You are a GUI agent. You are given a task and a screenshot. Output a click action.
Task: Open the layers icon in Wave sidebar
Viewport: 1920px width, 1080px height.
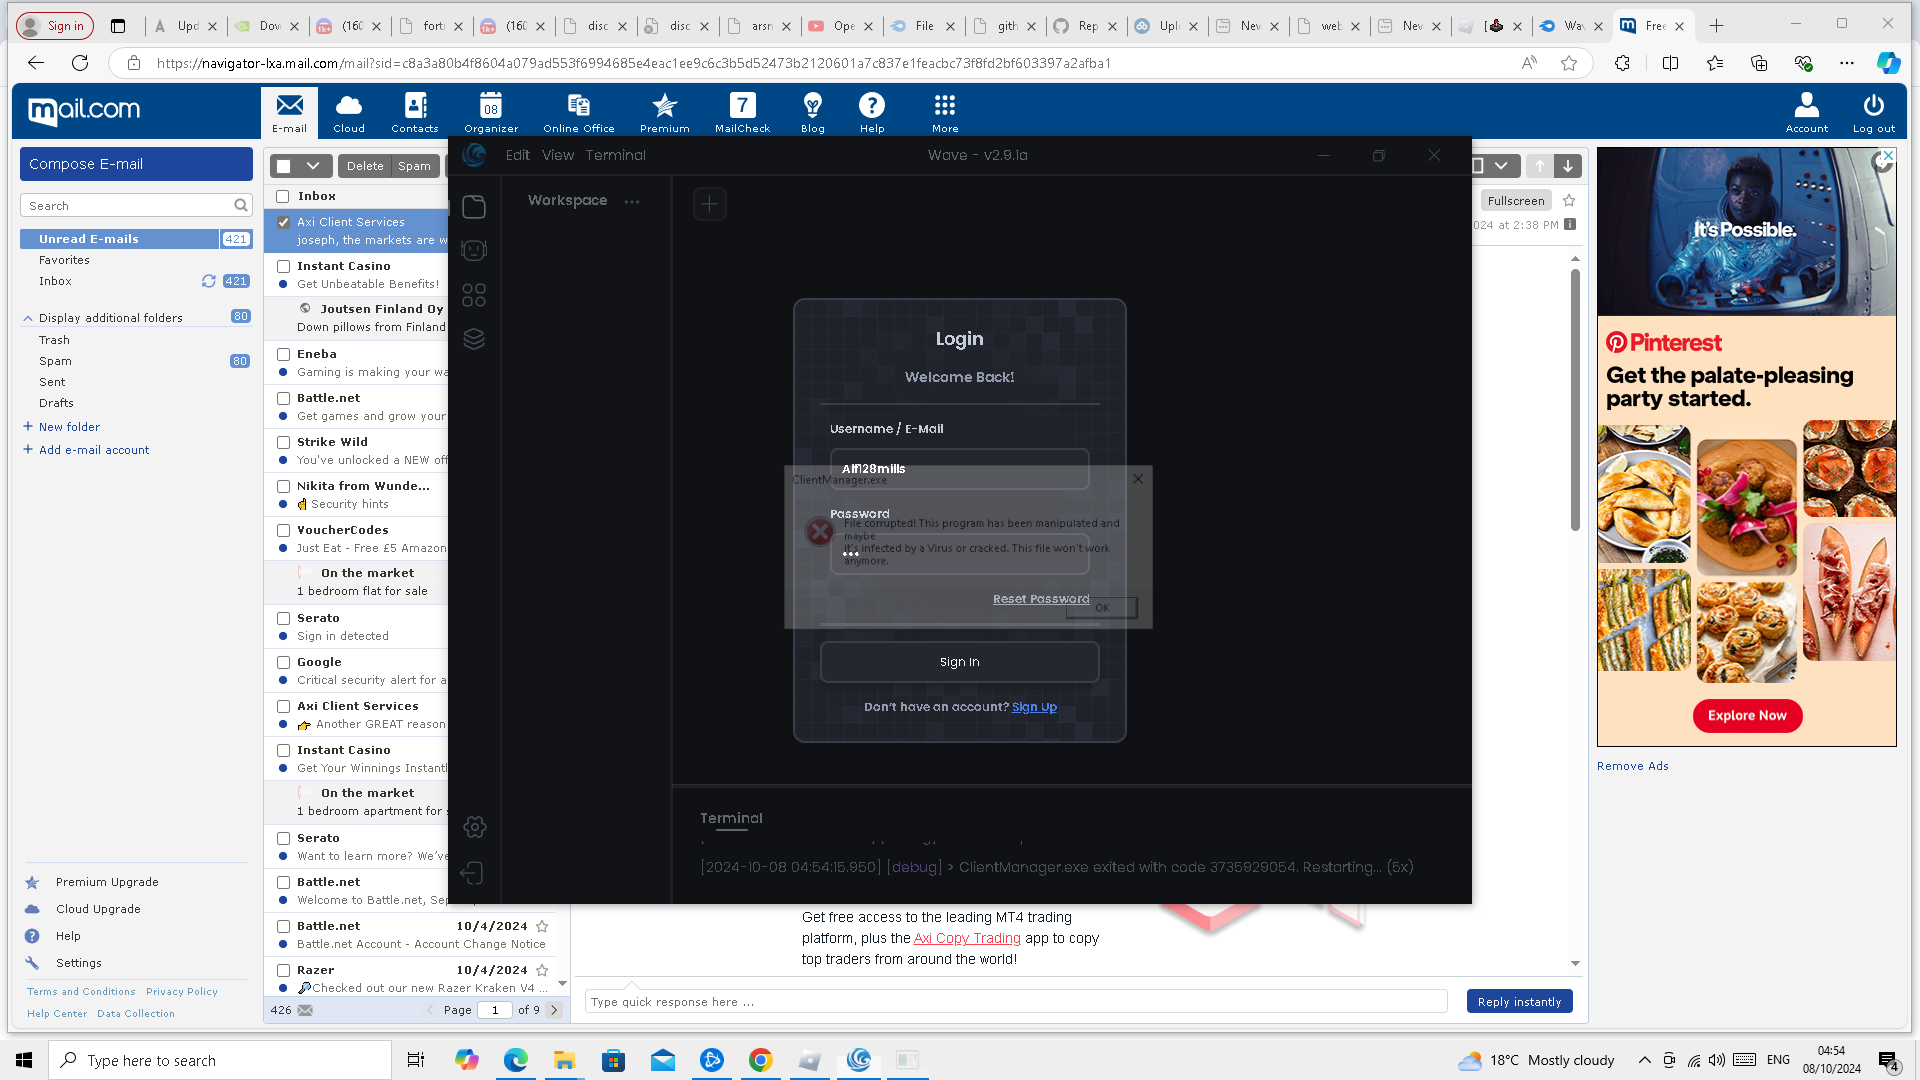[x=474, y=339]
